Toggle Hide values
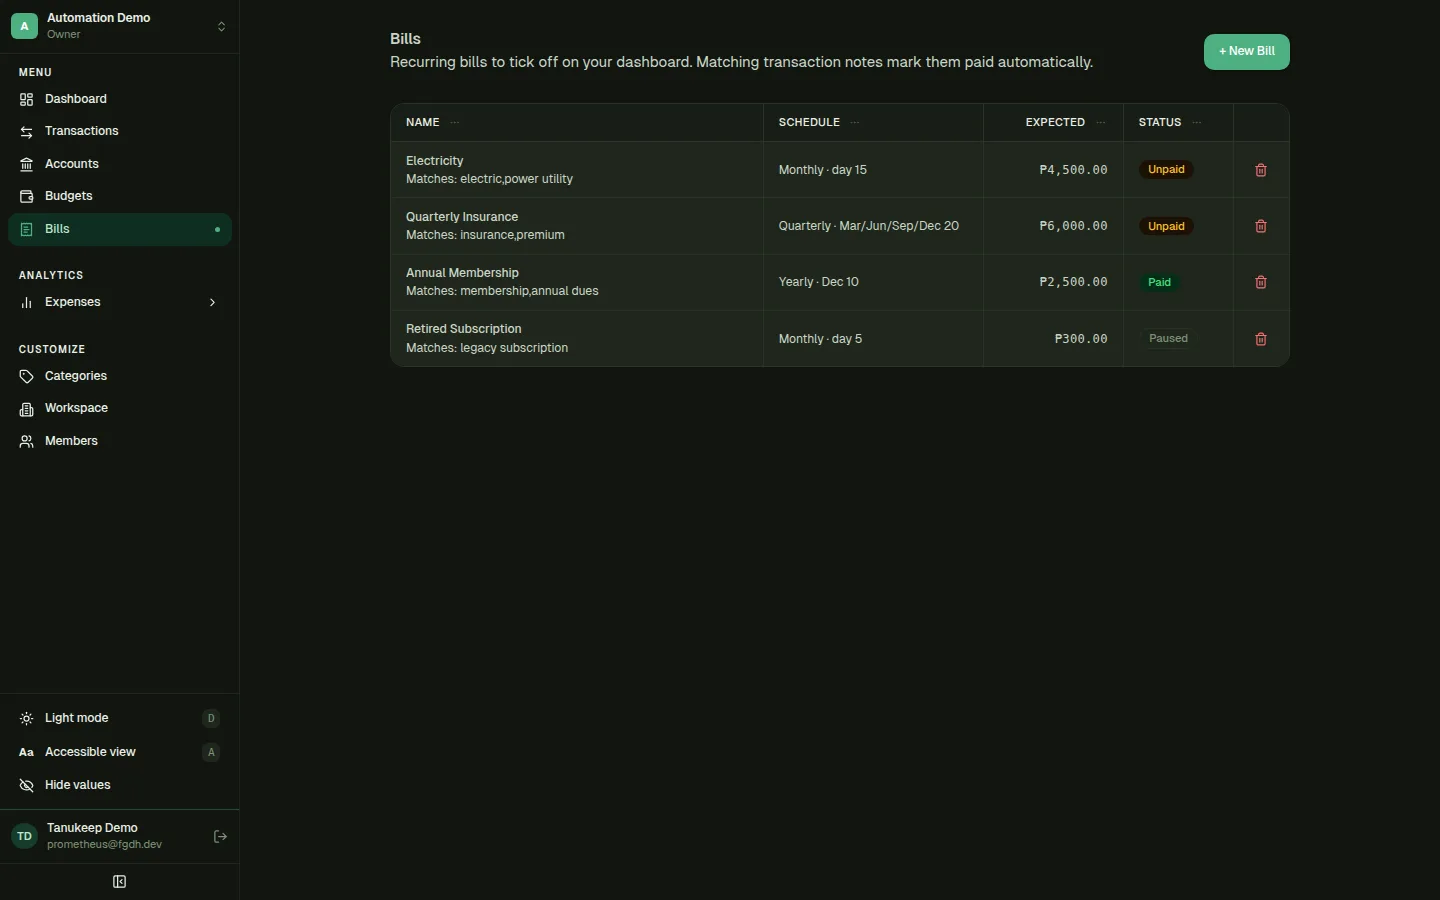1440x900 pixels. (x=120, y=786)
